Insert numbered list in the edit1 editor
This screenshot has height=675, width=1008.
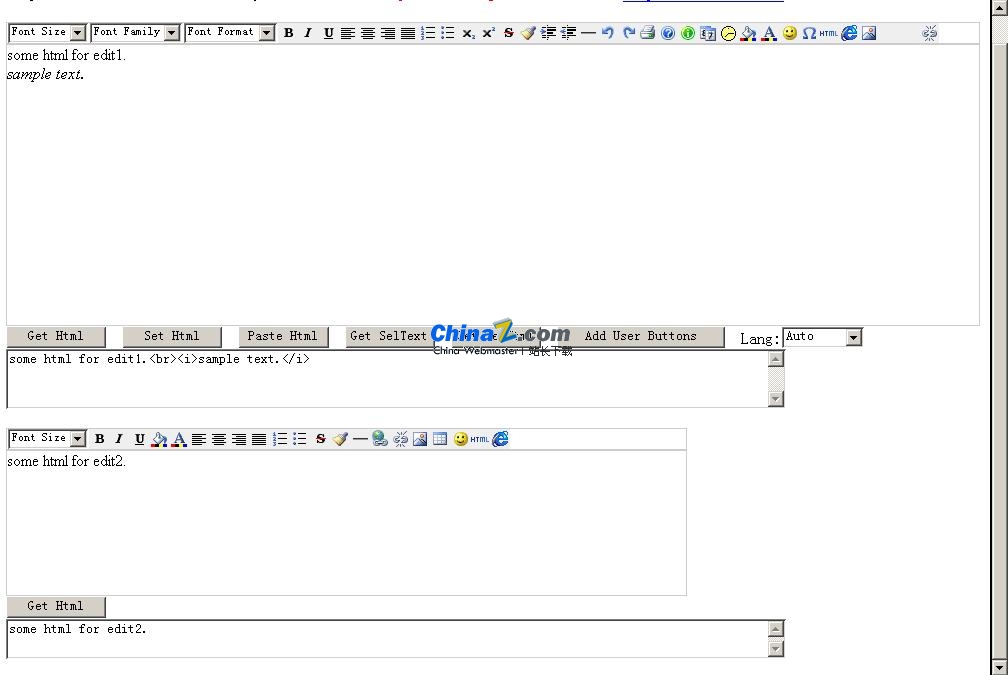pos(428,33)
